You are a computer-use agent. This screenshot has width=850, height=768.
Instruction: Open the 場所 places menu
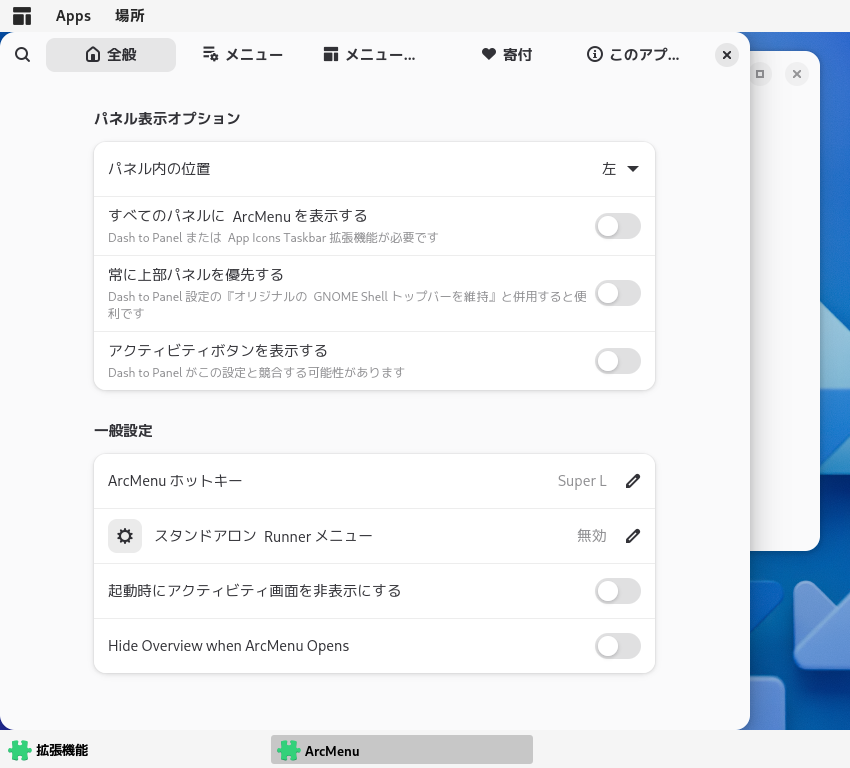[130, 16]
